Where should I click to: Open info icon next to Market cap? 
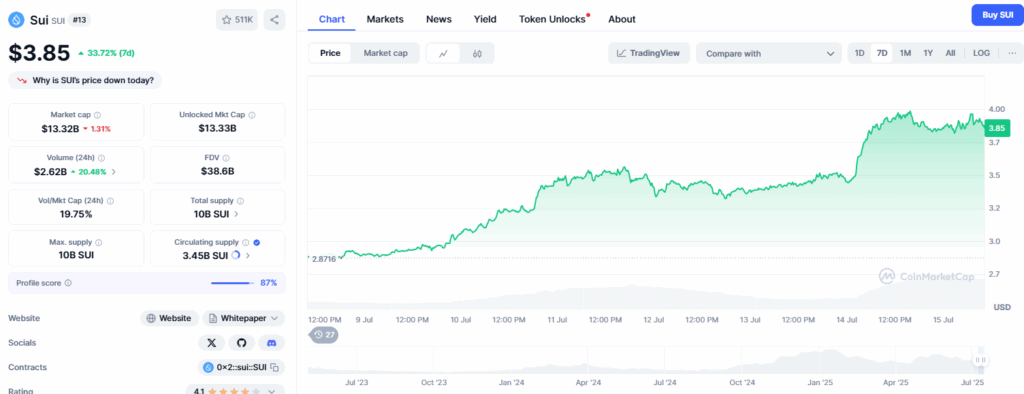tap(97, 114)
